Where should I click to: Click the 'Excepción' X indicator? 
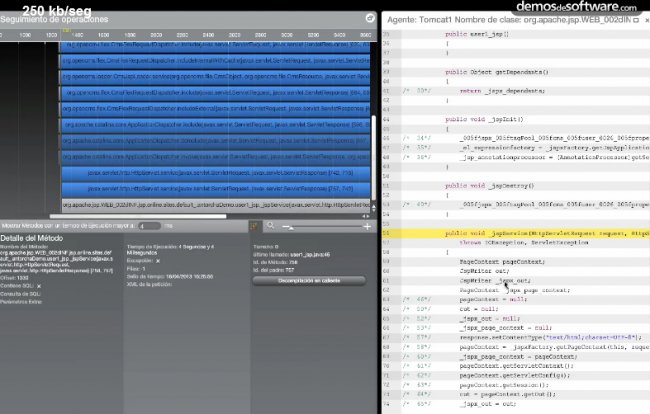[x=158, y=261]
